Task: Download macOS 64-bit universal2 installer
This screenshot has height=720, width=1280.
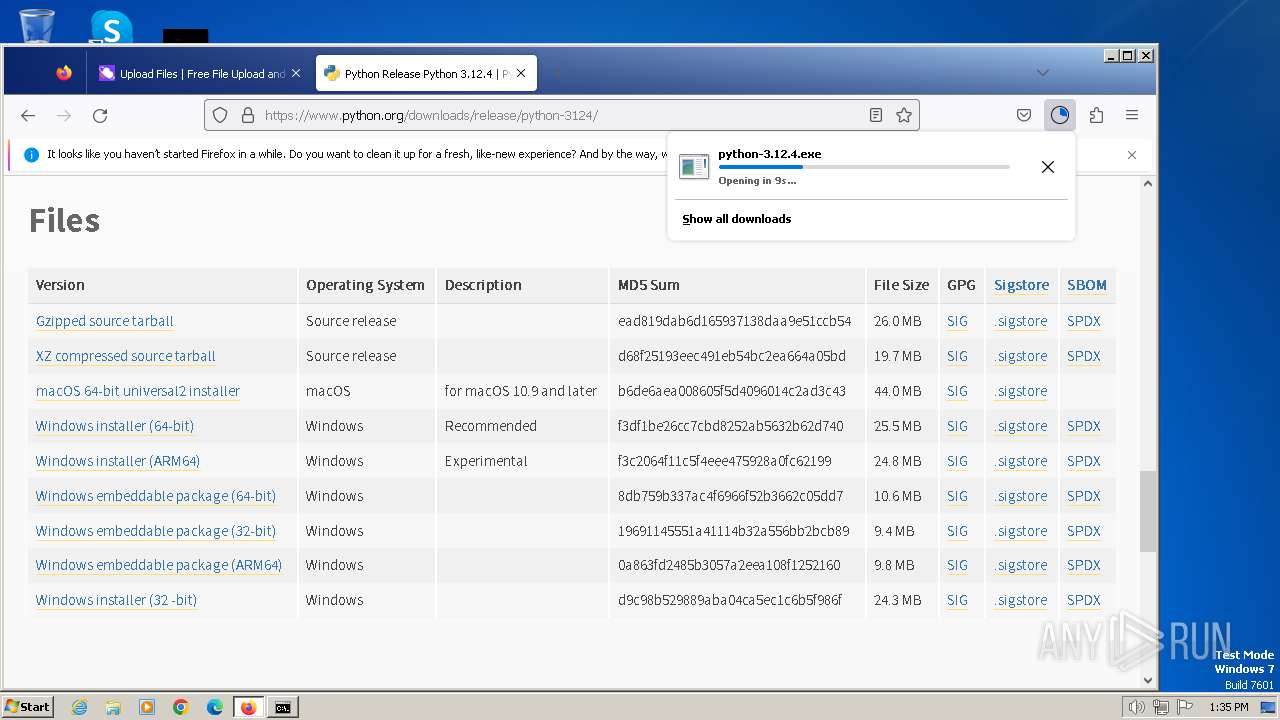Action: [138, 391]
